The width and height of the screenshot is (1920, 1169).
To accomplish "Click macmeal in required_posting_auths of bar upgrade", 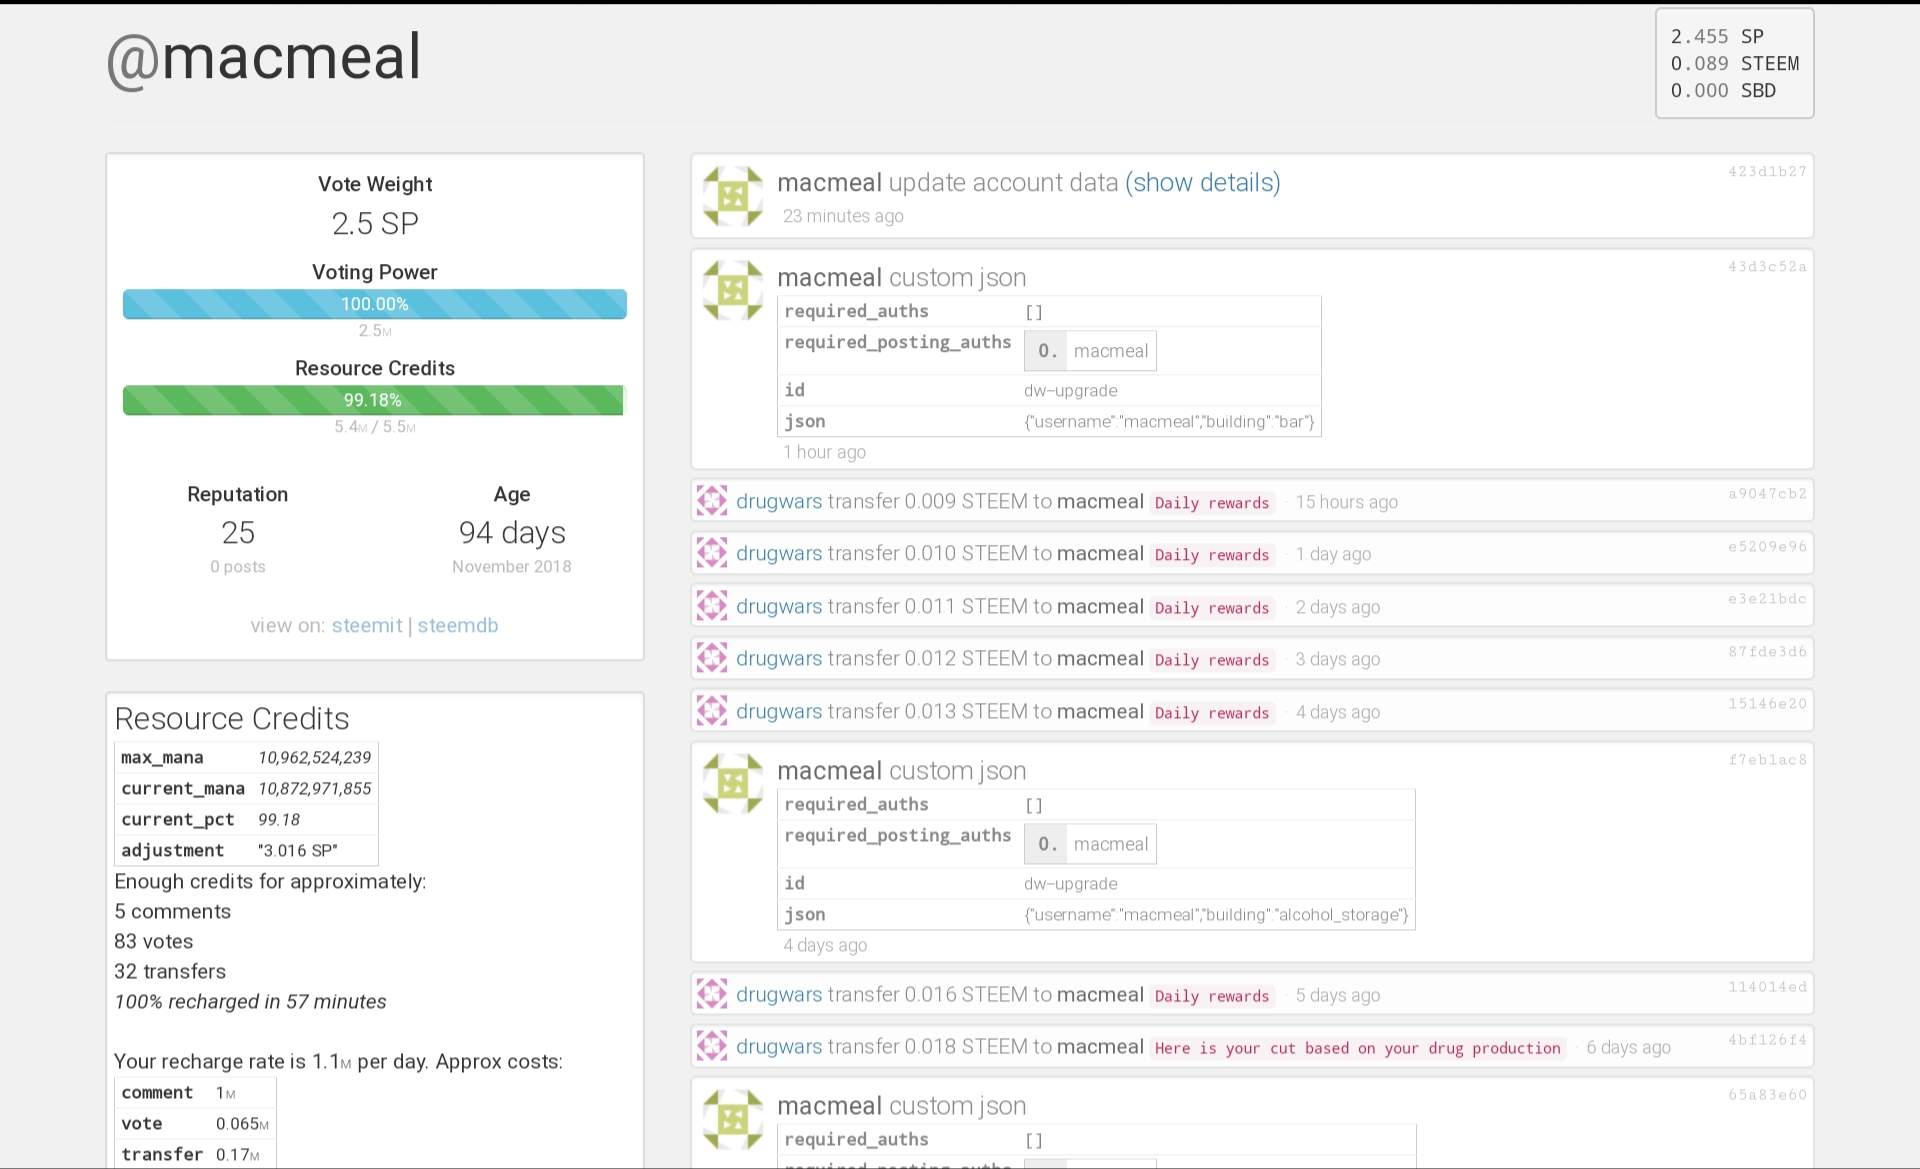I will pos(1110,351).
